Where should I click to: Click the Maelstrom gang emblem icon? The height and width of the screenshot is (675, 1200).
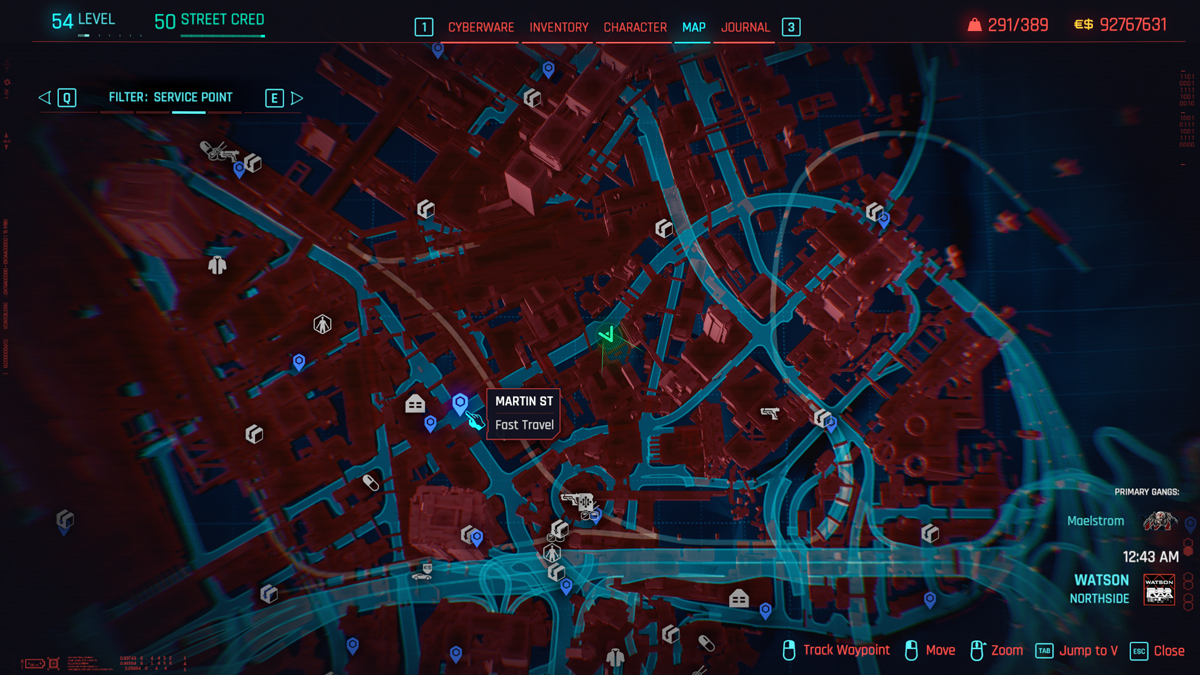pyautogui.click(x=1160, y=521)
